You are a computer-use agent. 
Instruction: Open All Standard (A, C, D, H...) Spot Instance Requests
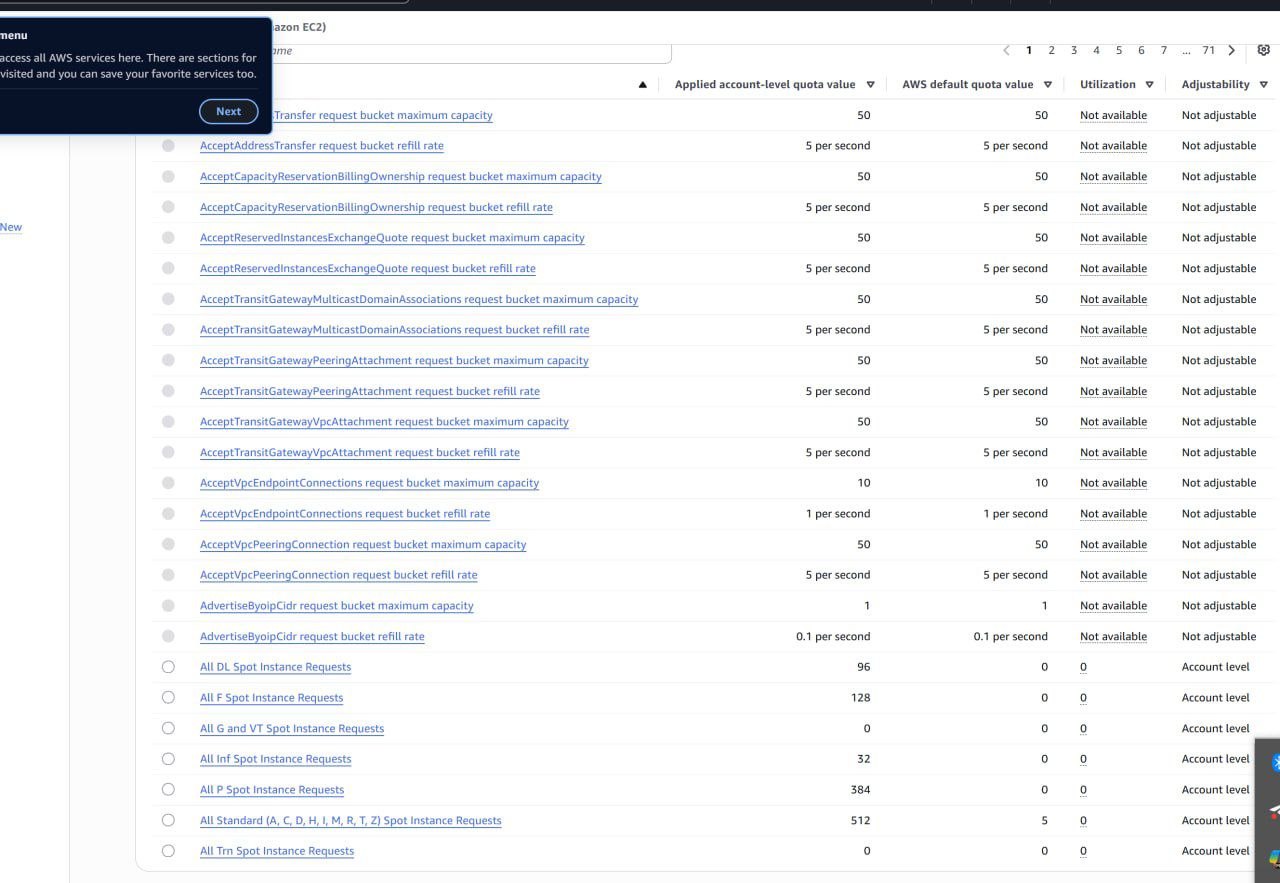pos(351,820)
